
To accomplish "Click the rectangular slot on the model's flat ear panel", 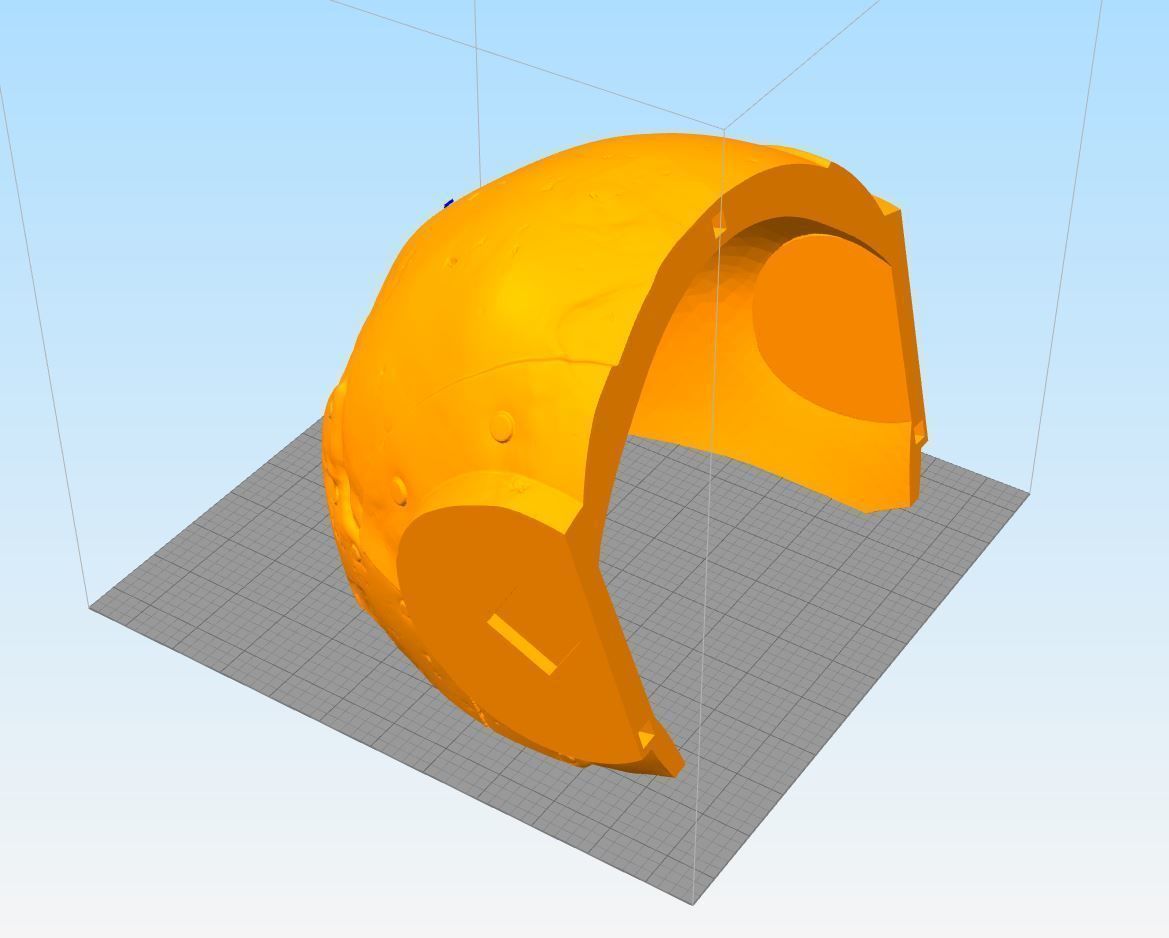I will 522,645.
